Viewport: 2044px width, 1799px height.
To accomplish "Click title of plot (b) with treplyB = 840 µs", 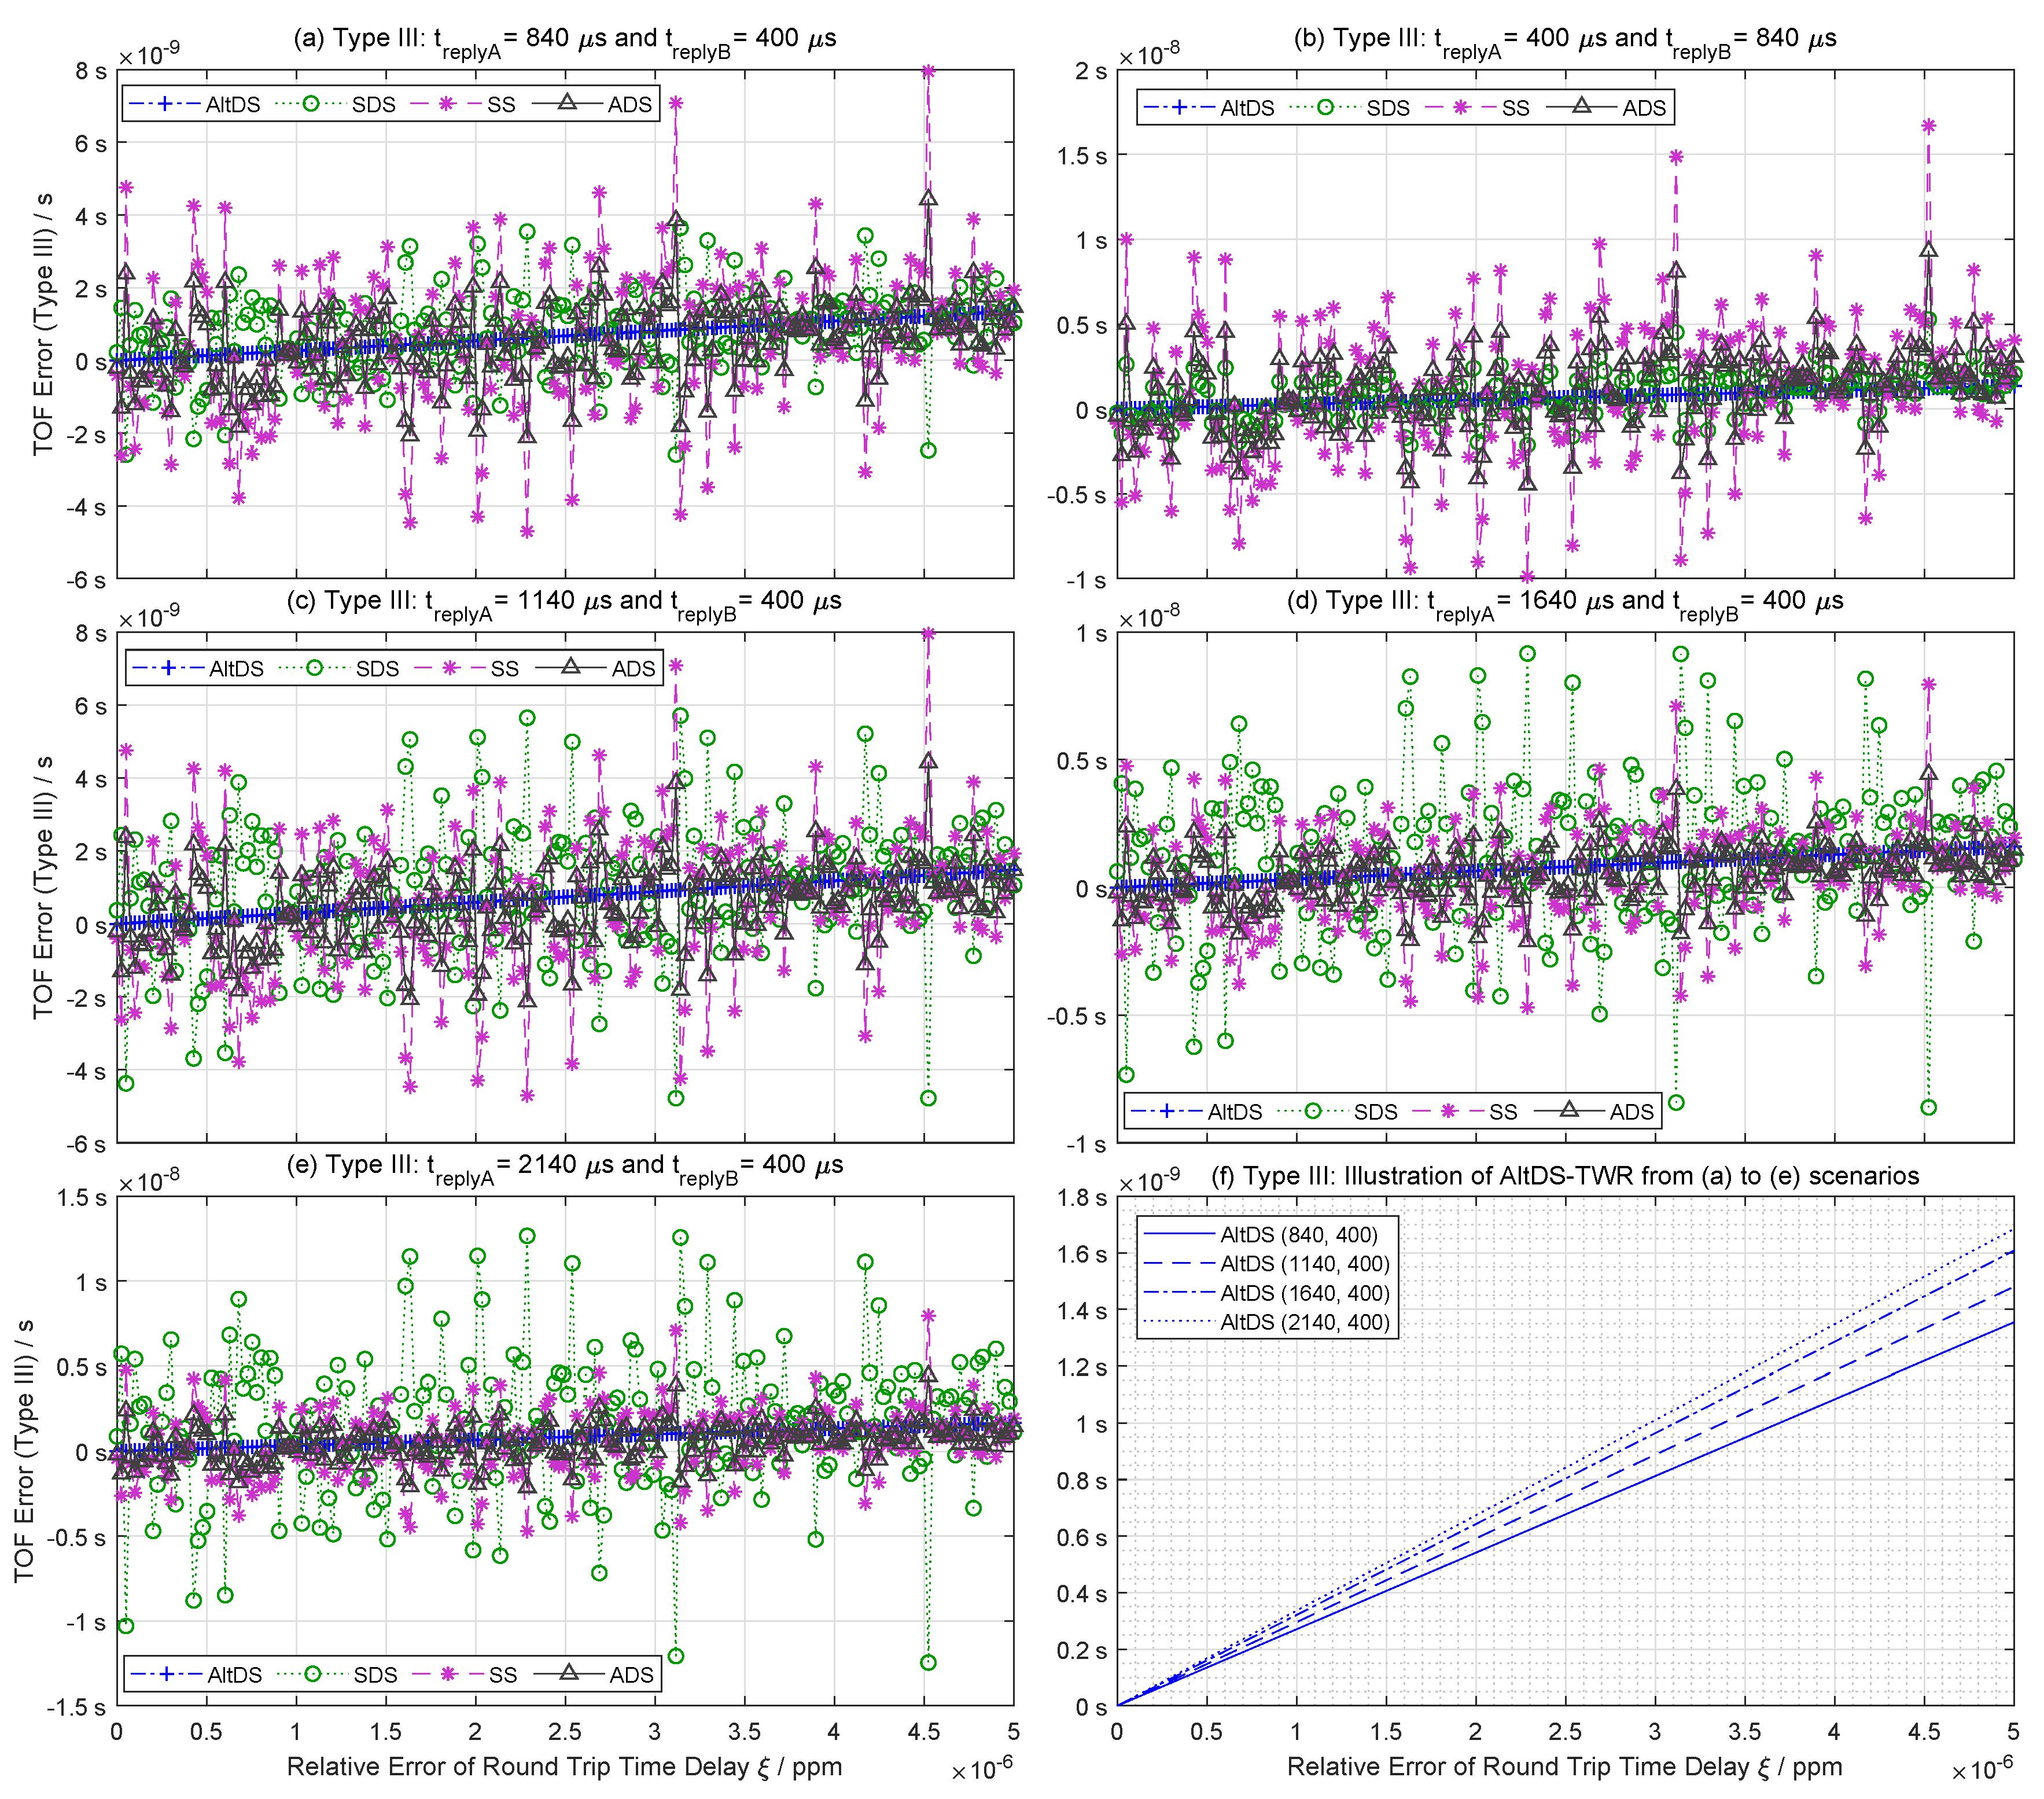I will [1565, 41].
